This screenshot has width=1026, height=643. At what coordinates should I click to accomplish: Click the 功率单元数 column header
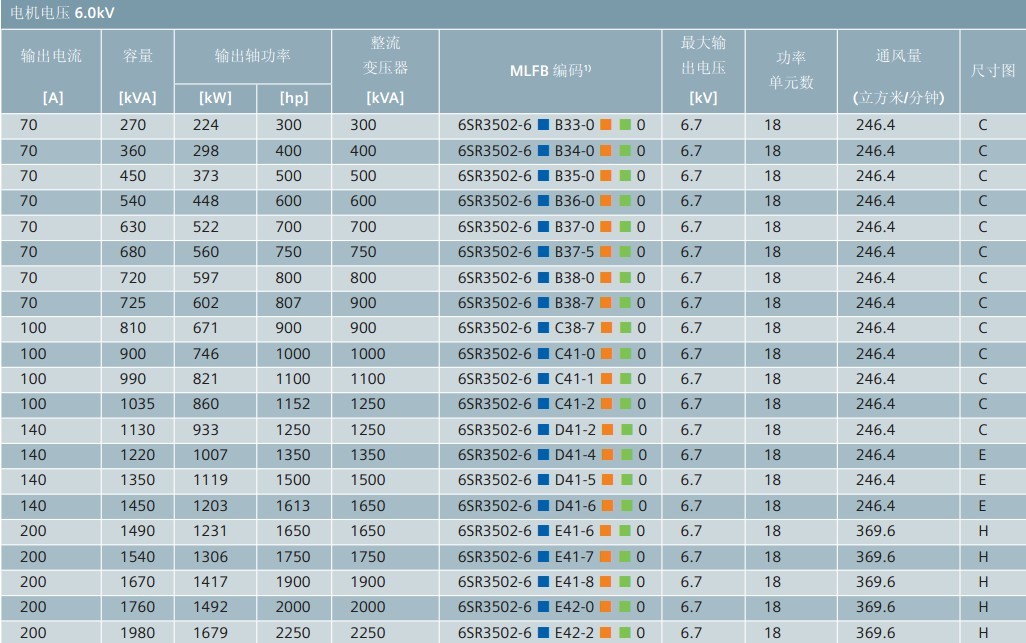(791, 72)
